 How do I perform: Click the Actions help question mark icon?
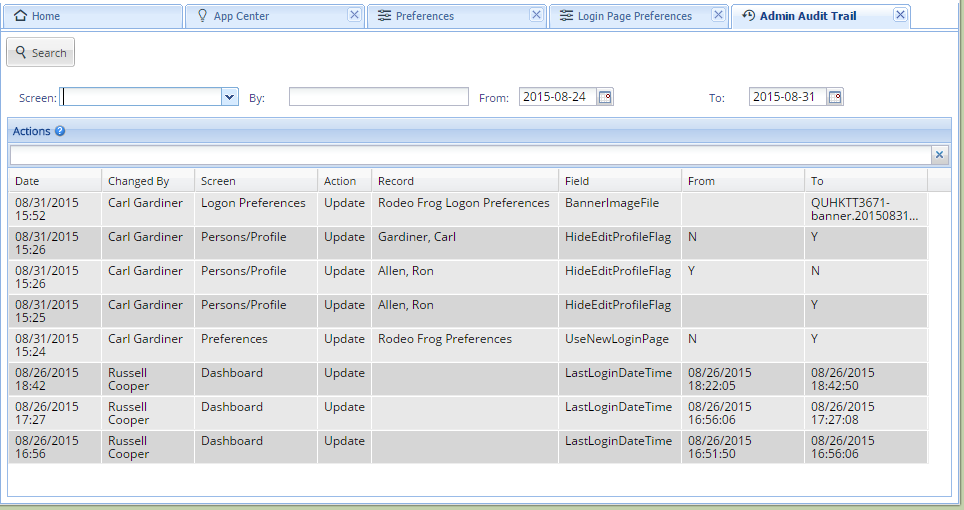click(60, 131)
